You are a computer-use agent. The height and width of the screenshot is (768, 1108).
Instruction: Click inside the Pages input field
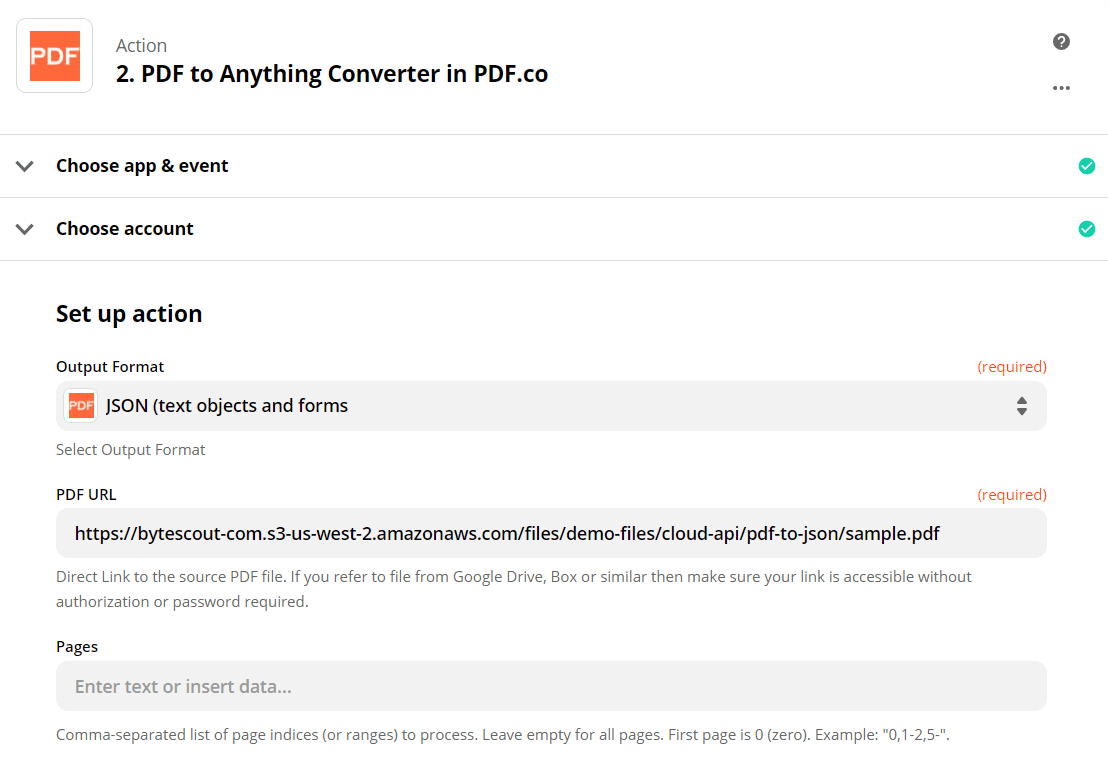coord(550,686)
